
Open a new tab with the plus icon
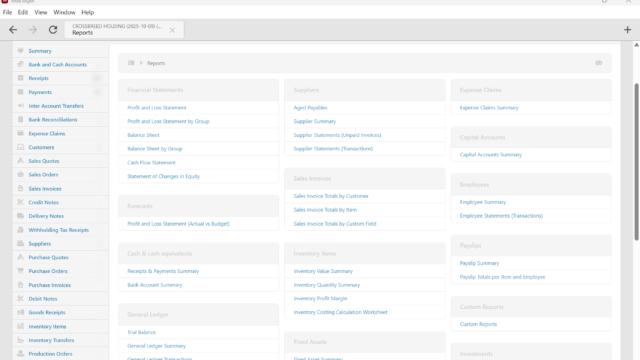click(x=627, y=30)
